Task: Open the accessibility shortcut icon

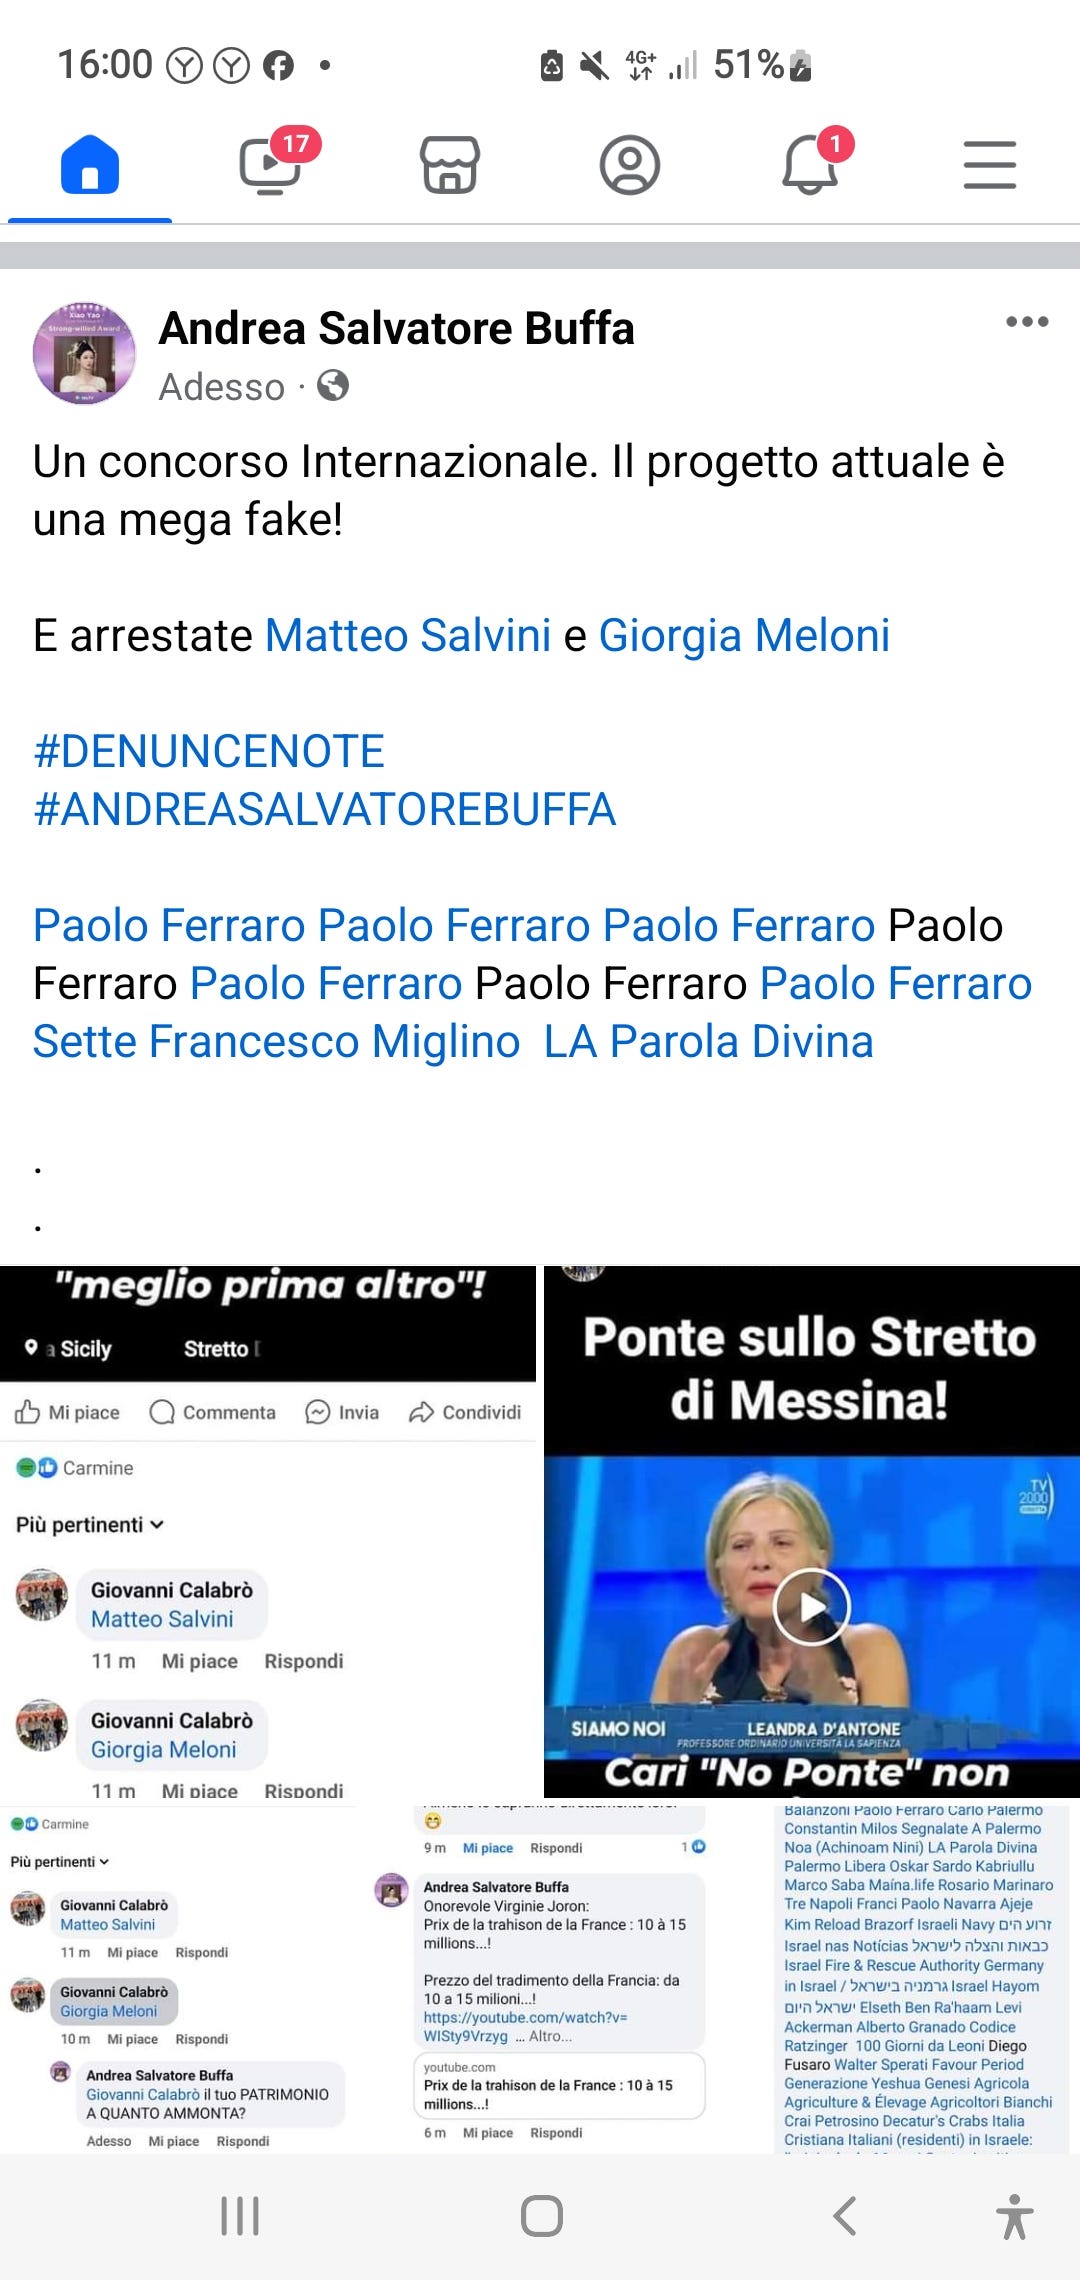Action: click(1015, 2216)
